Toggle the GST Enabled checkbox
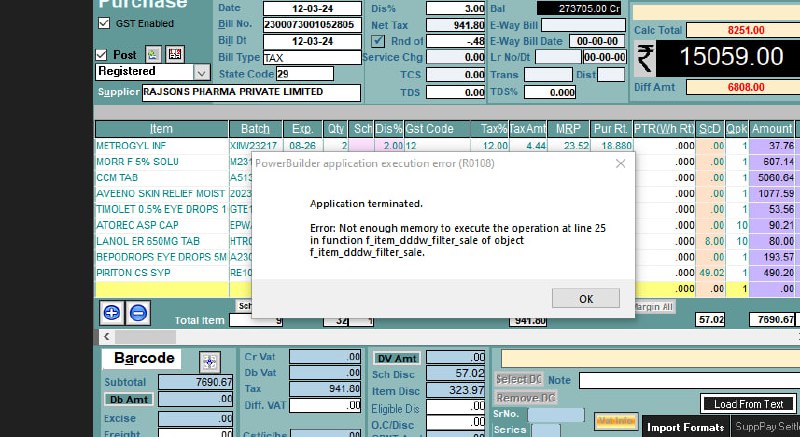The width and height of the screenshot is (800, 437). pos(105,24)
